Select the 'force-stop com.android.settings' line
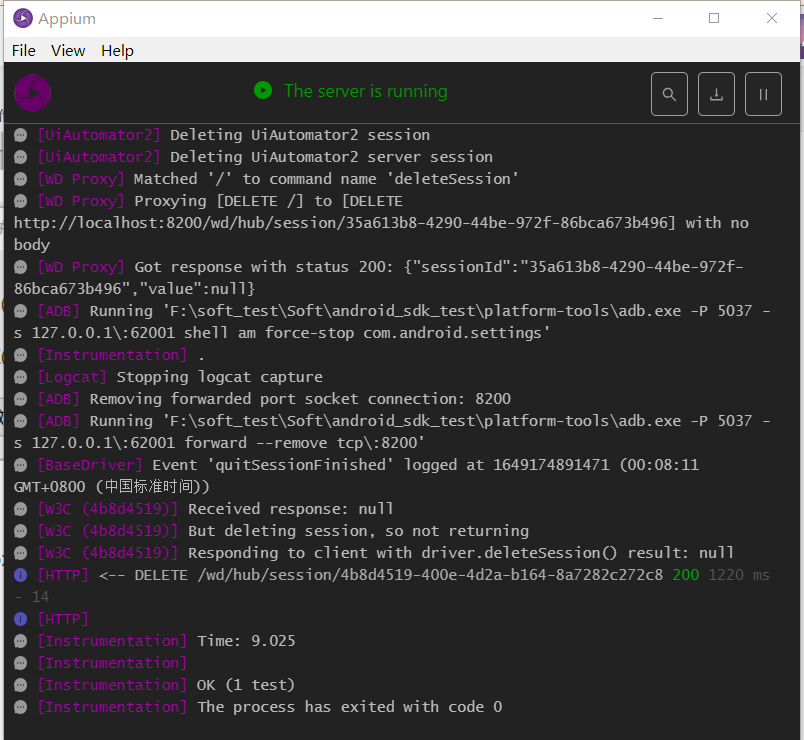804x740 pixels. 392,322
